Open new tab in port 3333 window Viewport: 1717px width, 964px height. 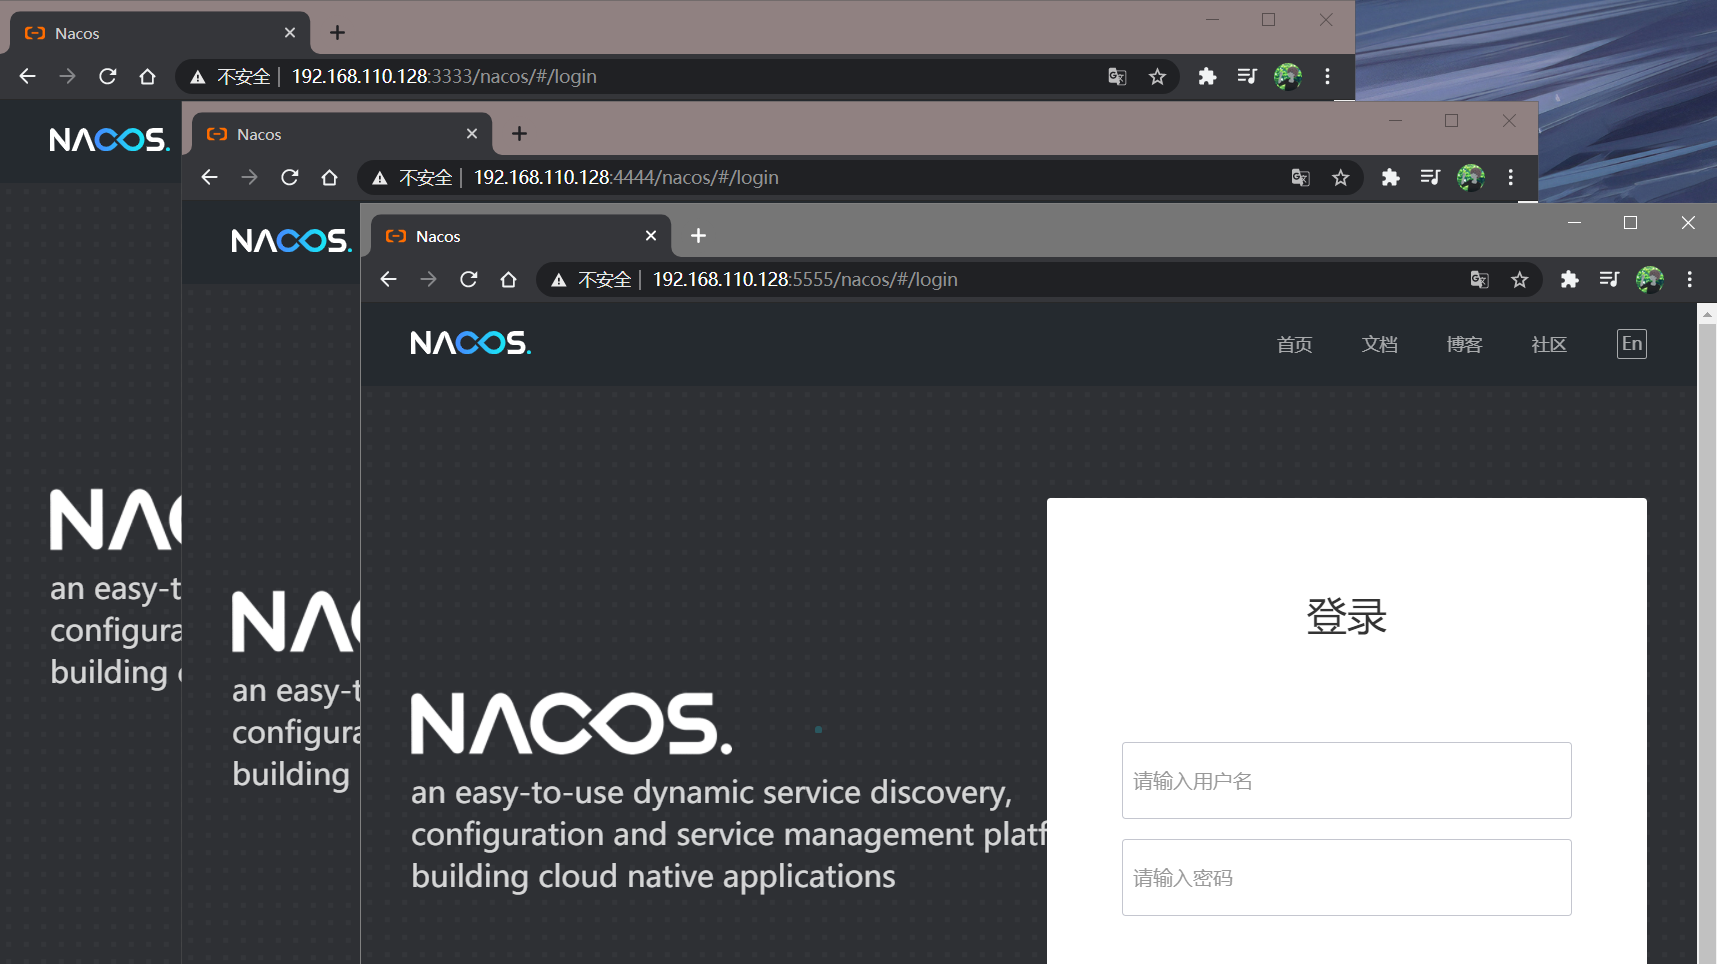pos(337,33)
